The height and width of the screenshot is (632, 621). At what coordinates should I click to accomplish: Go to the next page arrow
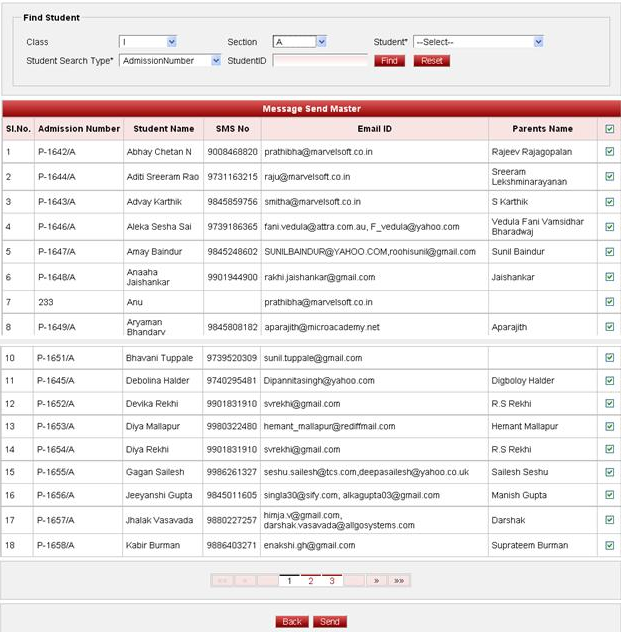pos(376,580)
